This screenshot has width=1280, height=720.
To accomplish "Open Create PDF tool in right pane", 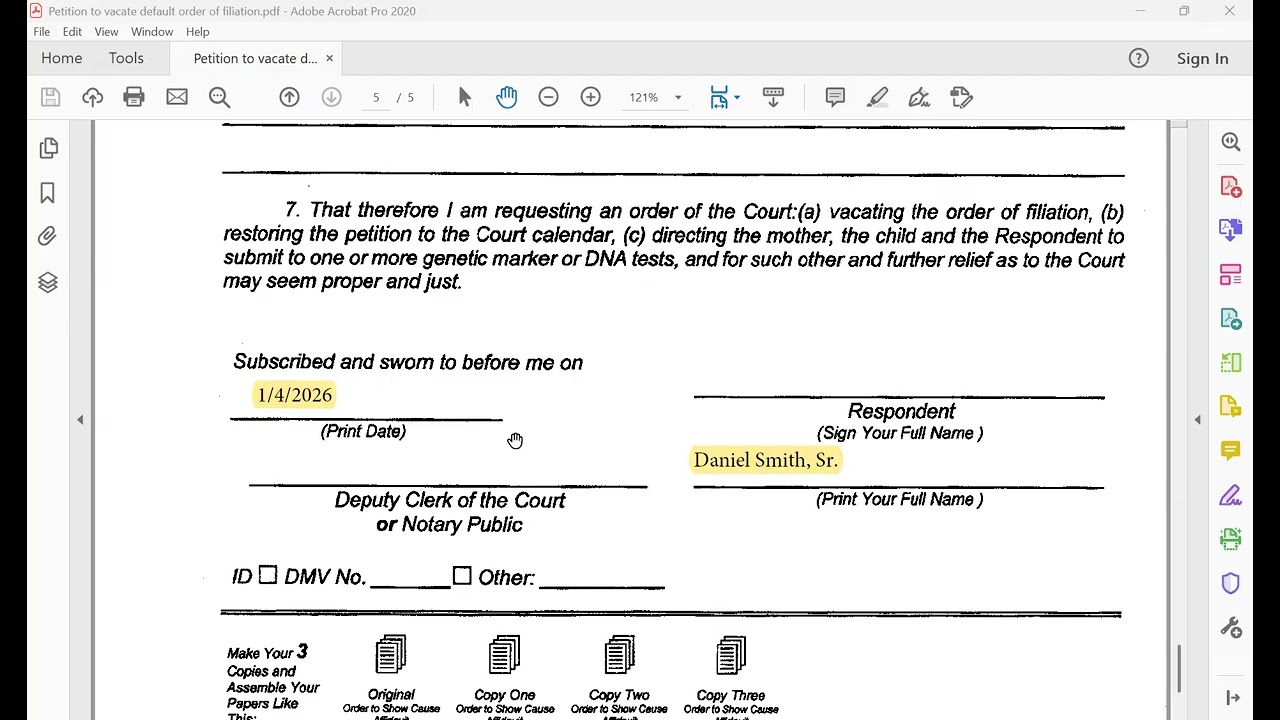I will [1231, 186].
